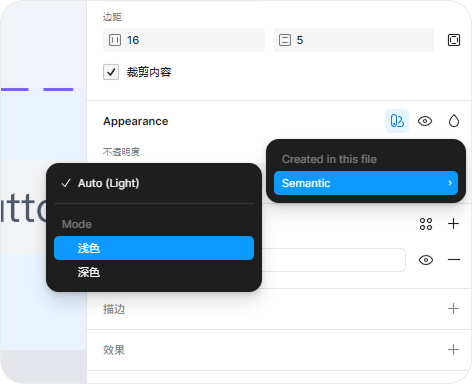Add a stroke in 描边 section
This screenshot has width=472, height=384.
click(453, 309)
